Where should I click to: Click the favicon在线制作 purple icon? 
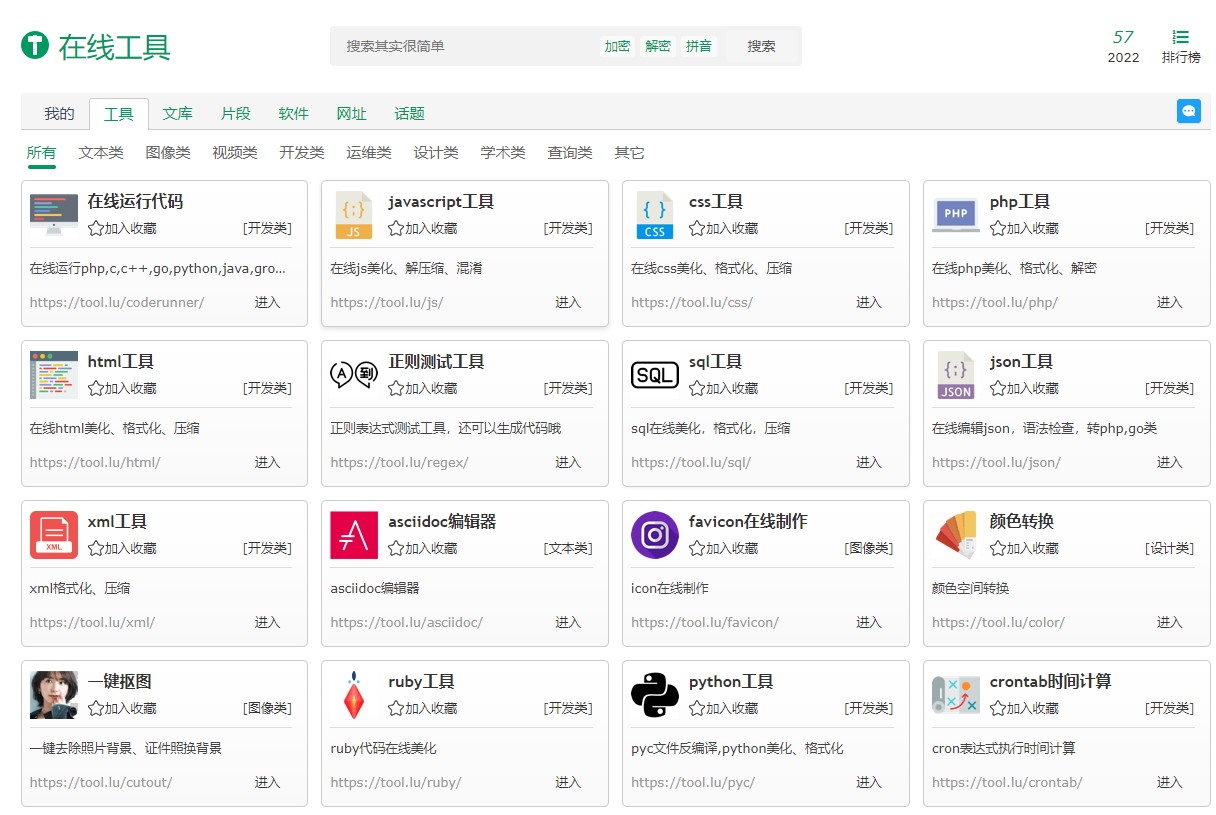point(655,535)
